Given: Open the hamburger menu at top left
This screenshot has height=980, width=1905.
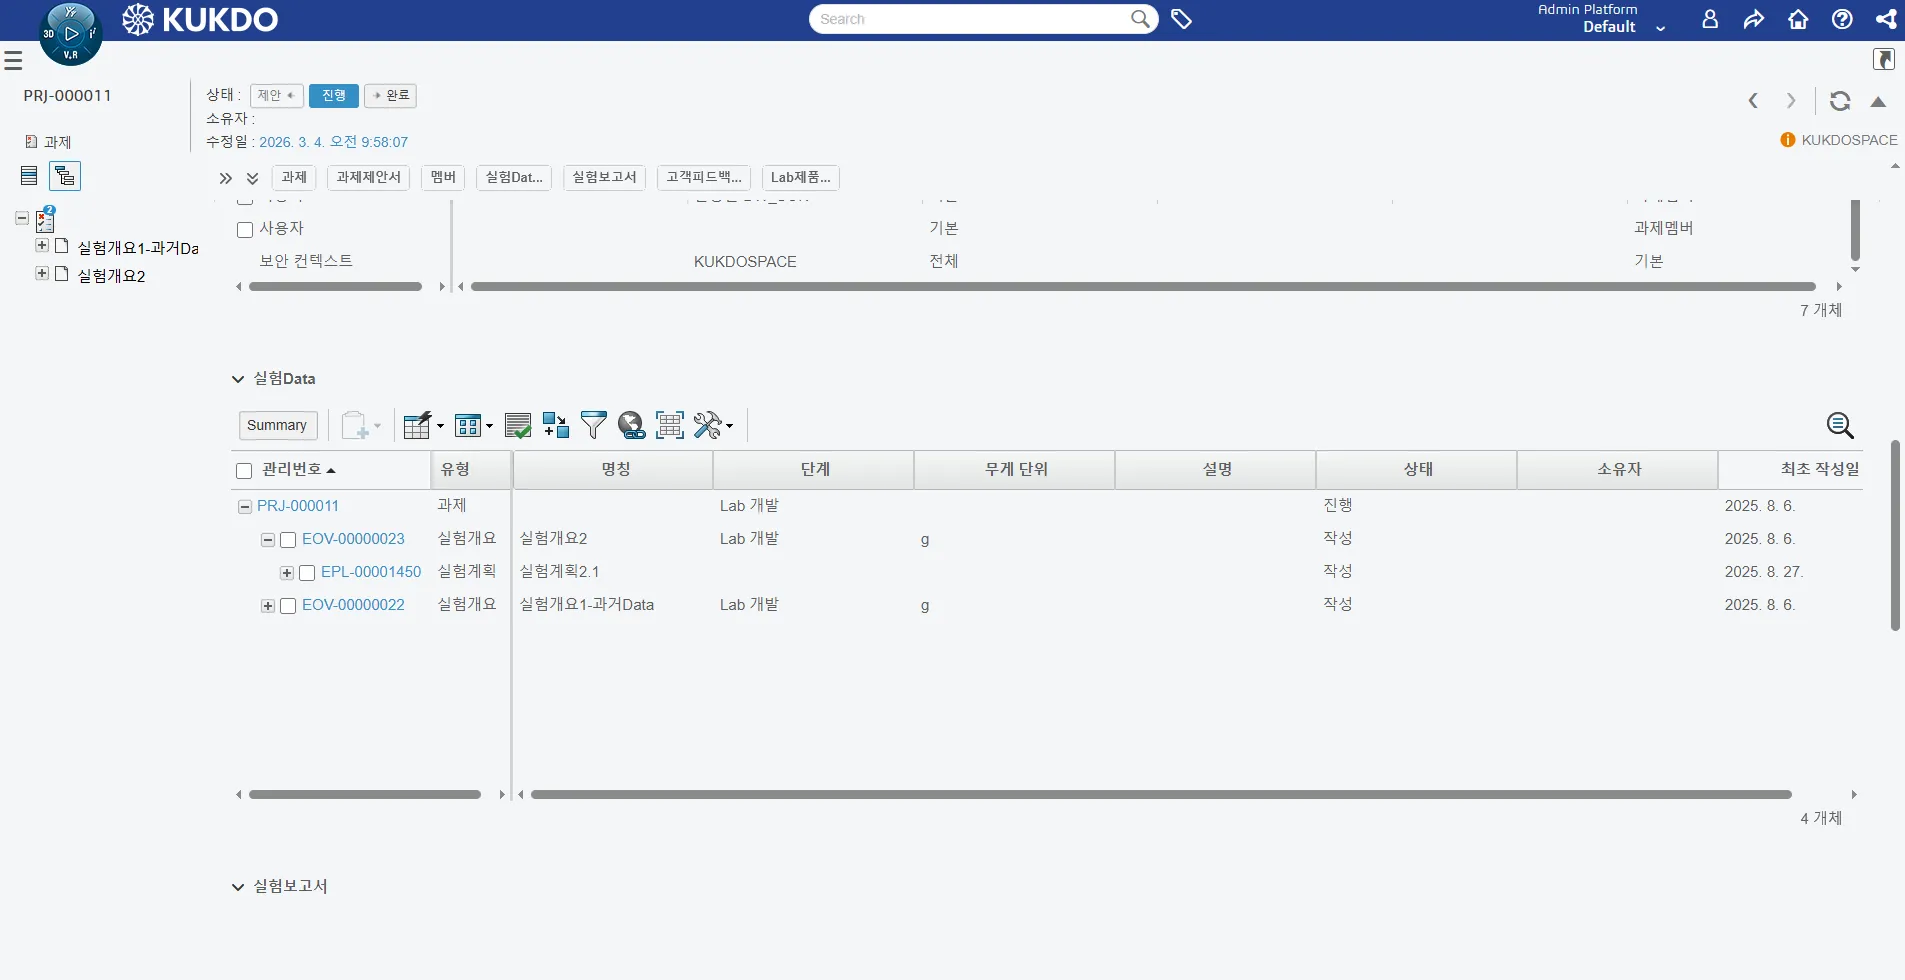Looking at the screenshot, I should pos(13,60).
